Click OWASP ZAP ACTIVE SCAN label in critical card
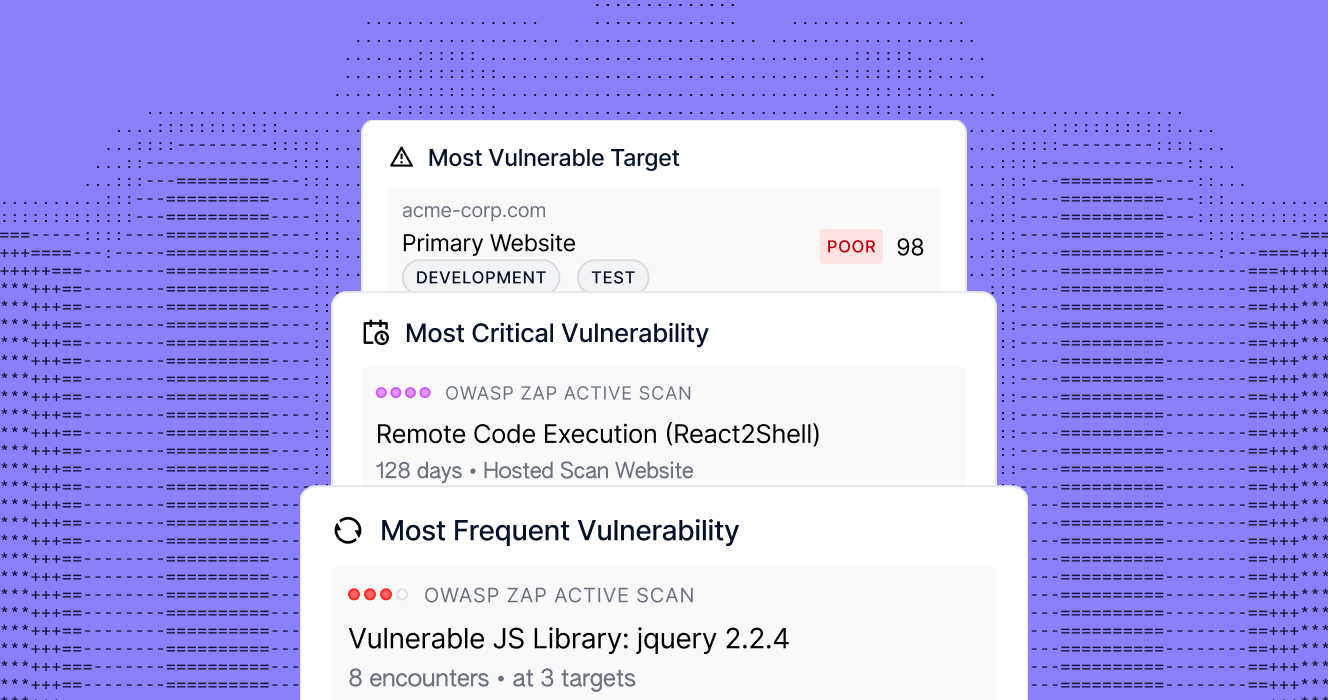 tap(569, 393)
